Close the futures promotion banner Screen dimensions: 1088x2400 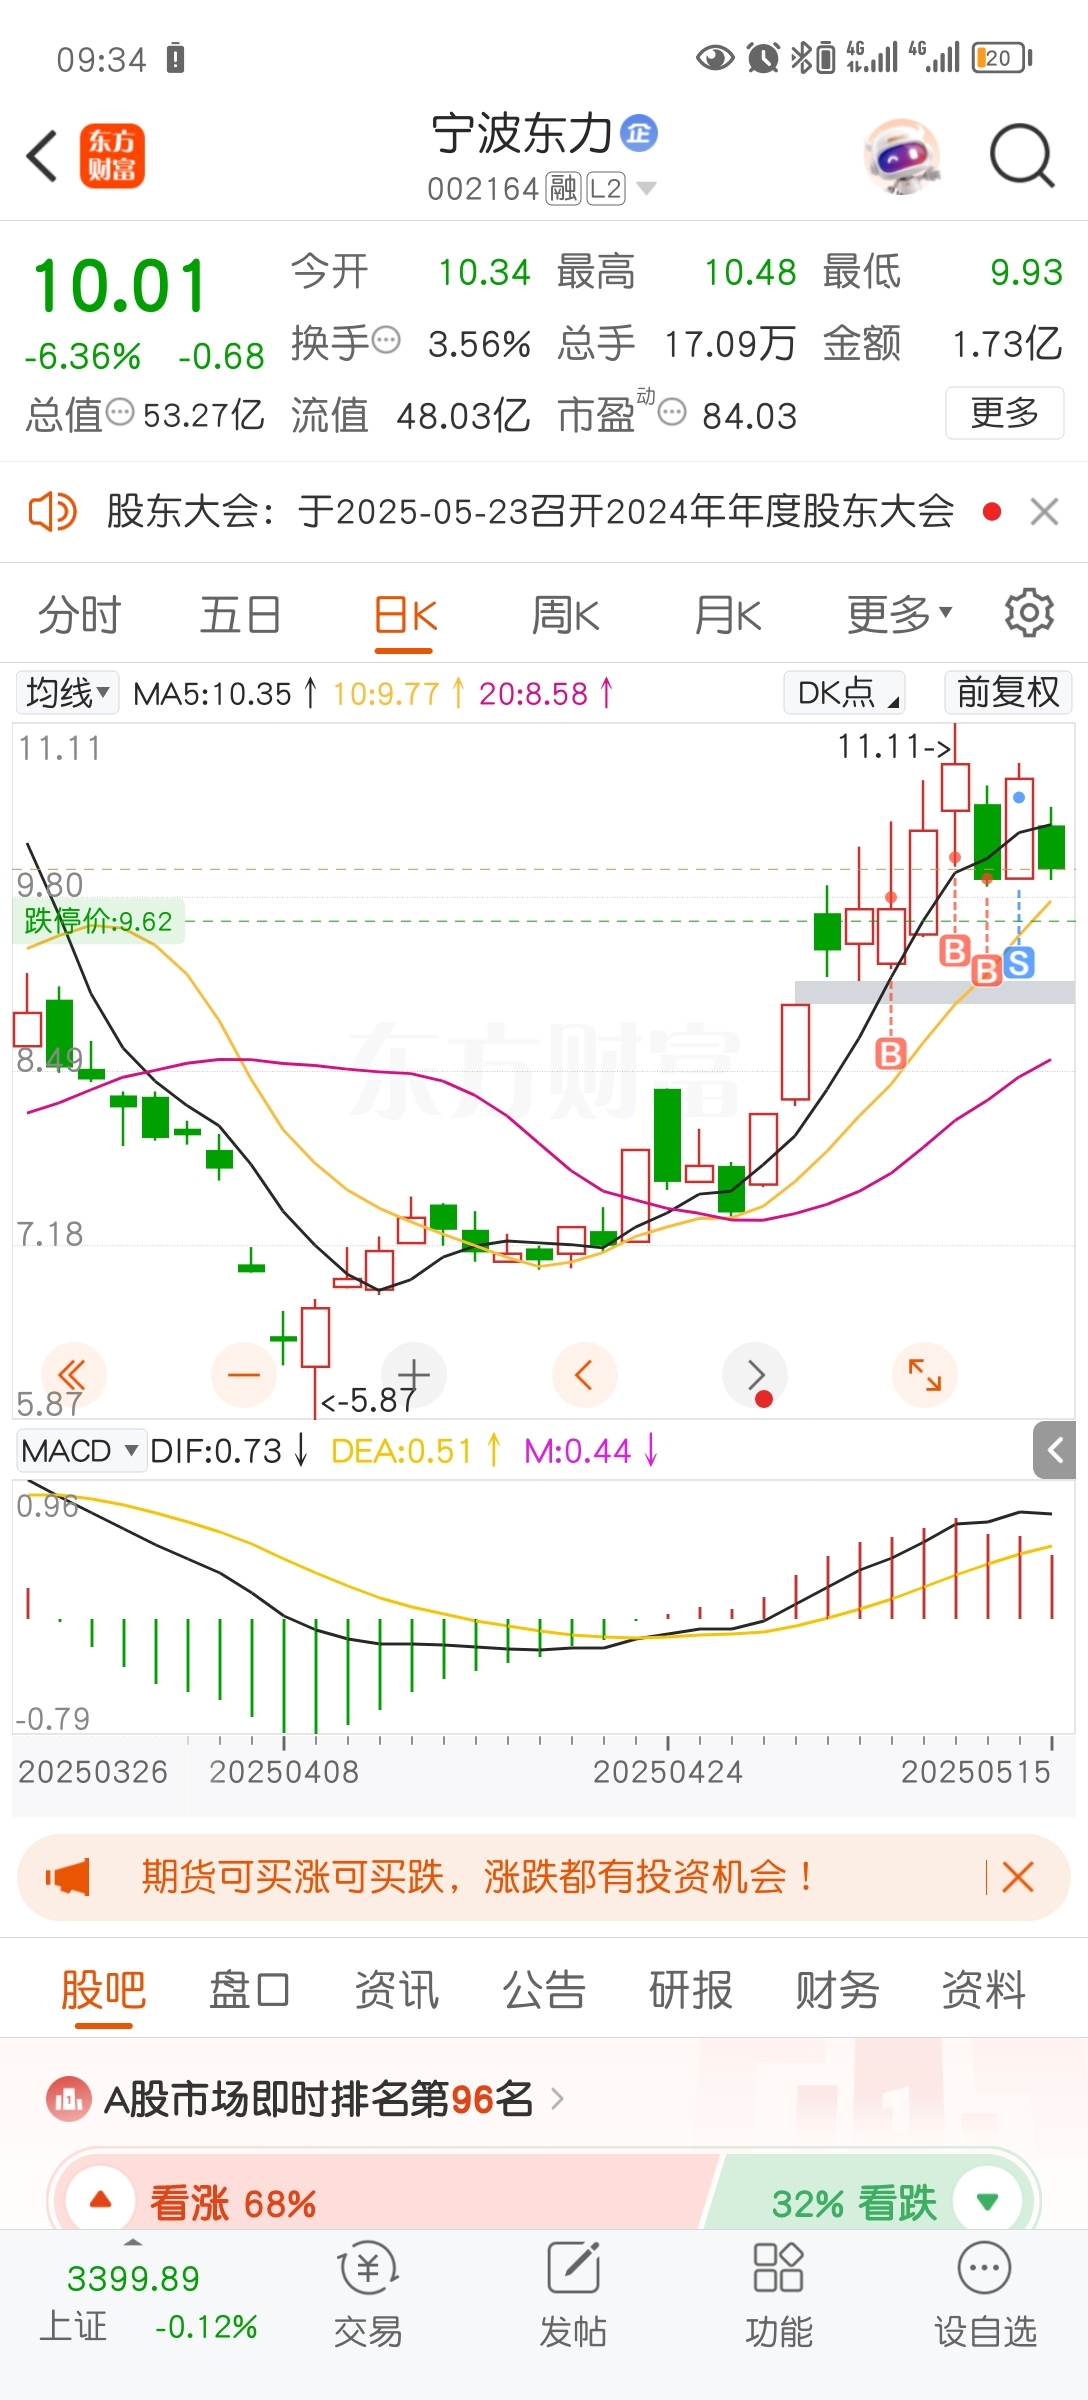(1017, 1877)
